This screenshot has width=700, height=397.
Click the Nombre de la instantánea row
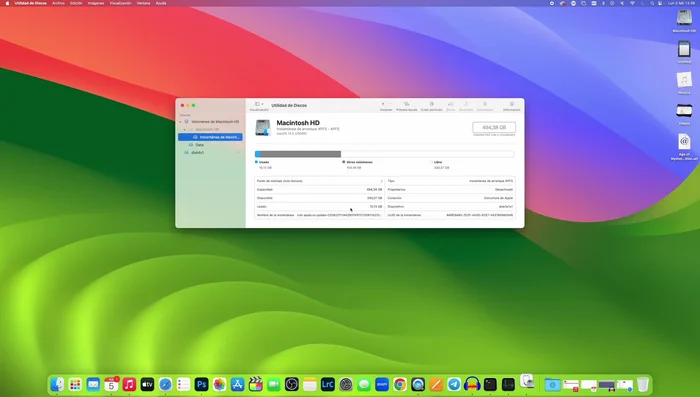pos(319,215)
